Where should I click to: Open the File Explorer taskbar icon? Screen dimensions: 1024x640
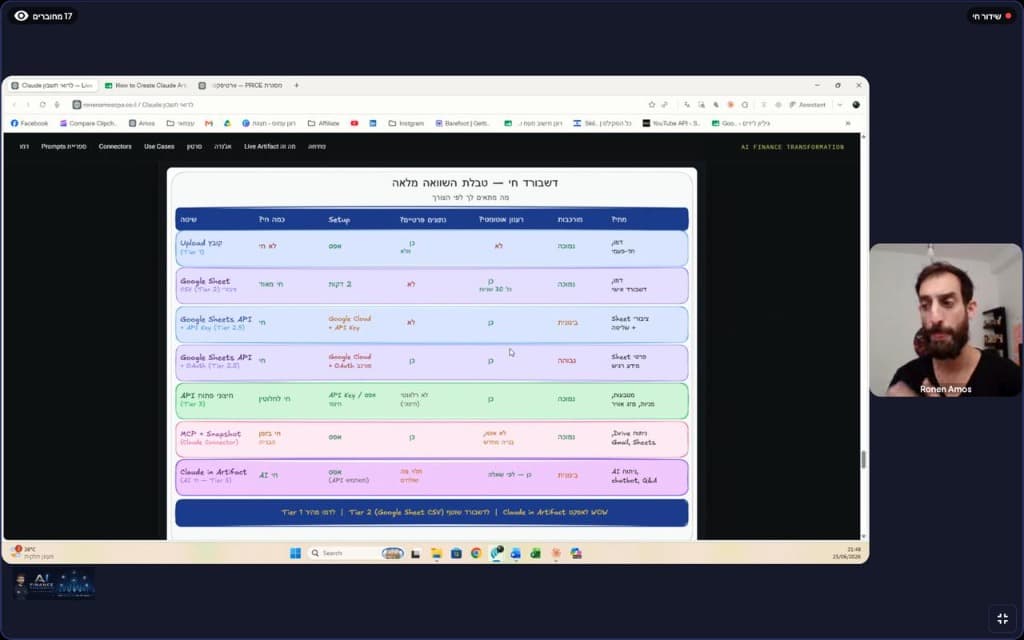click(x=436, y=553)
